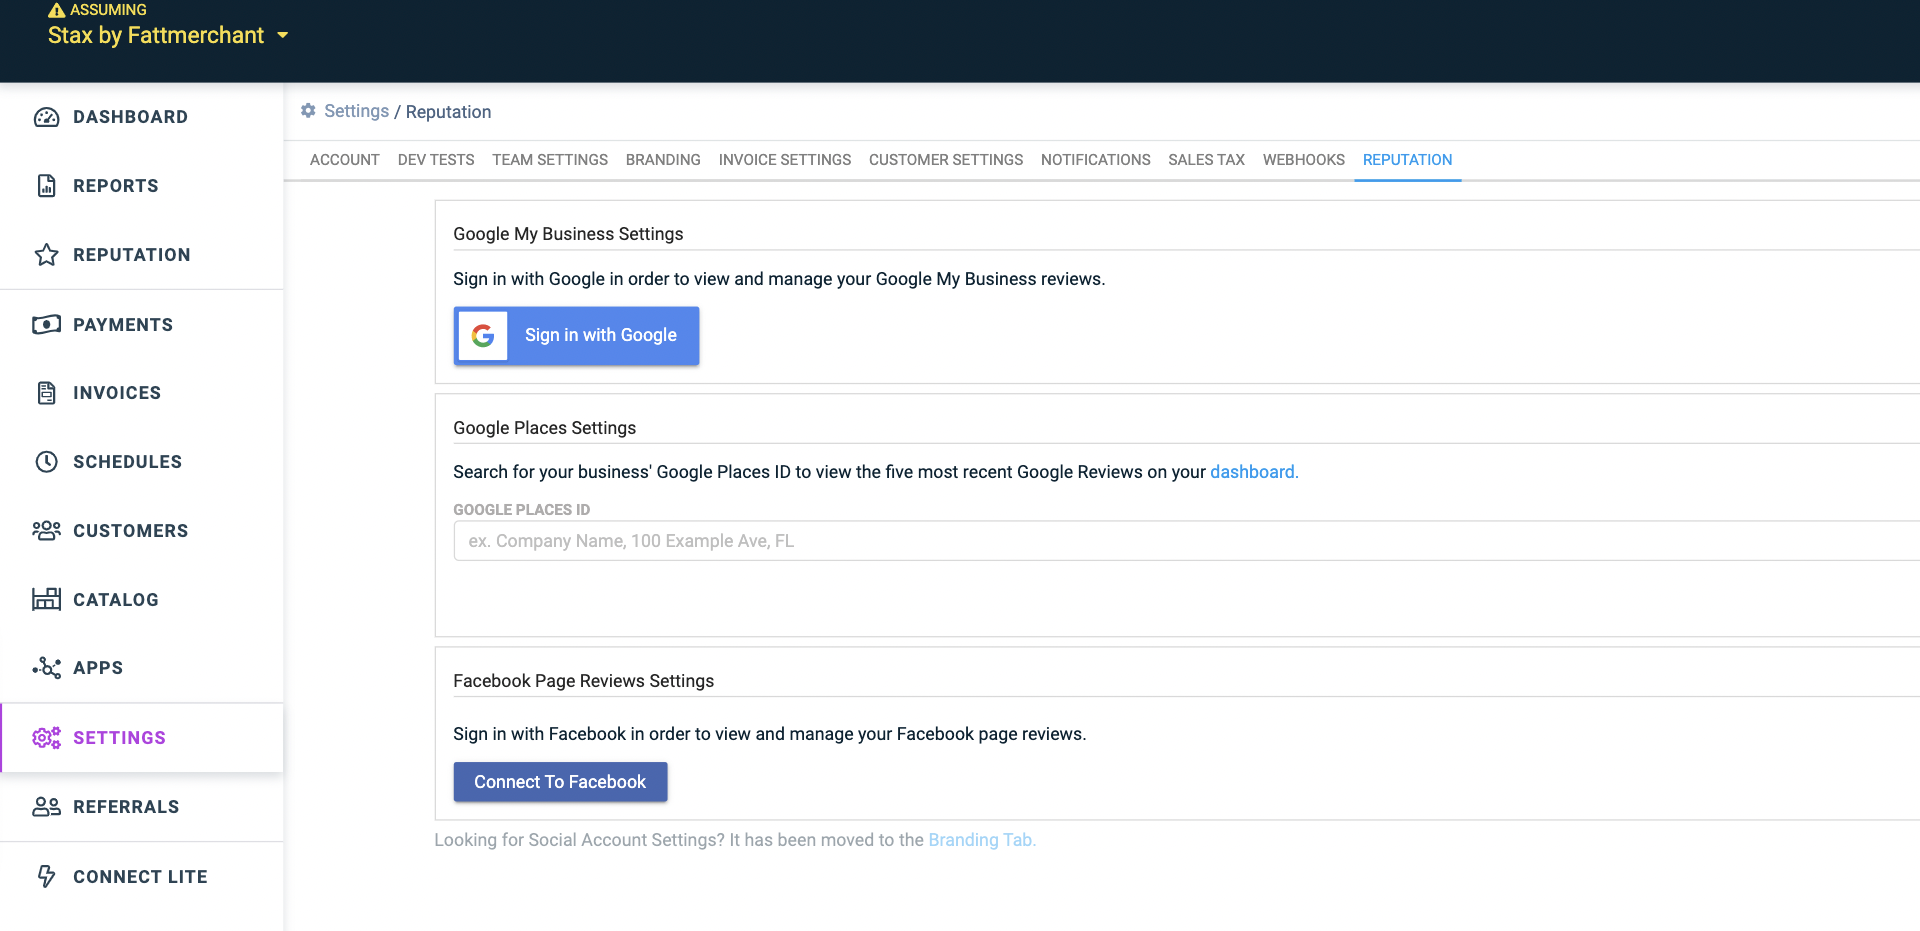Follow the dashboard link
Image resolution: width=1920 pixels, height=931 pixels.
1254,472
